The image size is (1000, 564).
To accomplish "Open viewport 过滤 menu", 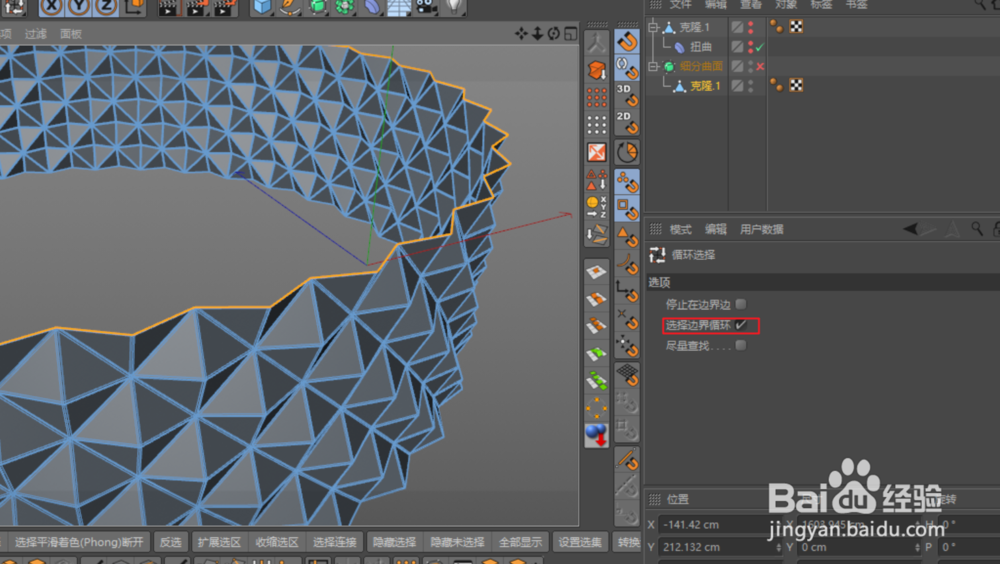I will click(36, 34).
